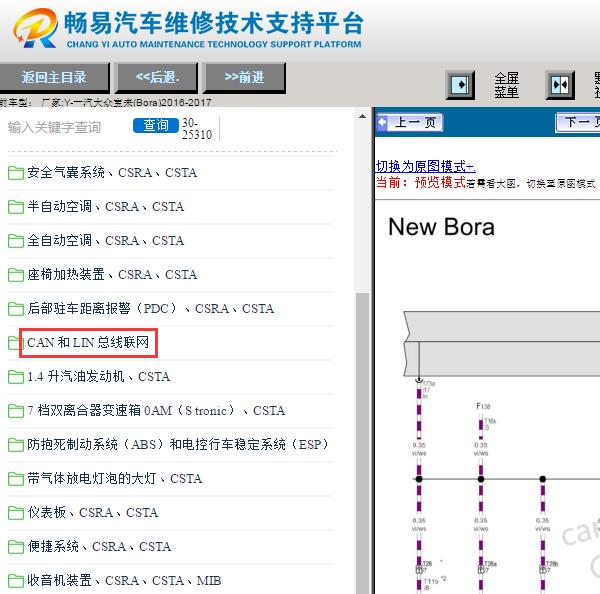The image size is (600, 594).
Task: Open folder icon for 座椅加热装置
Action: coord(16,275)
